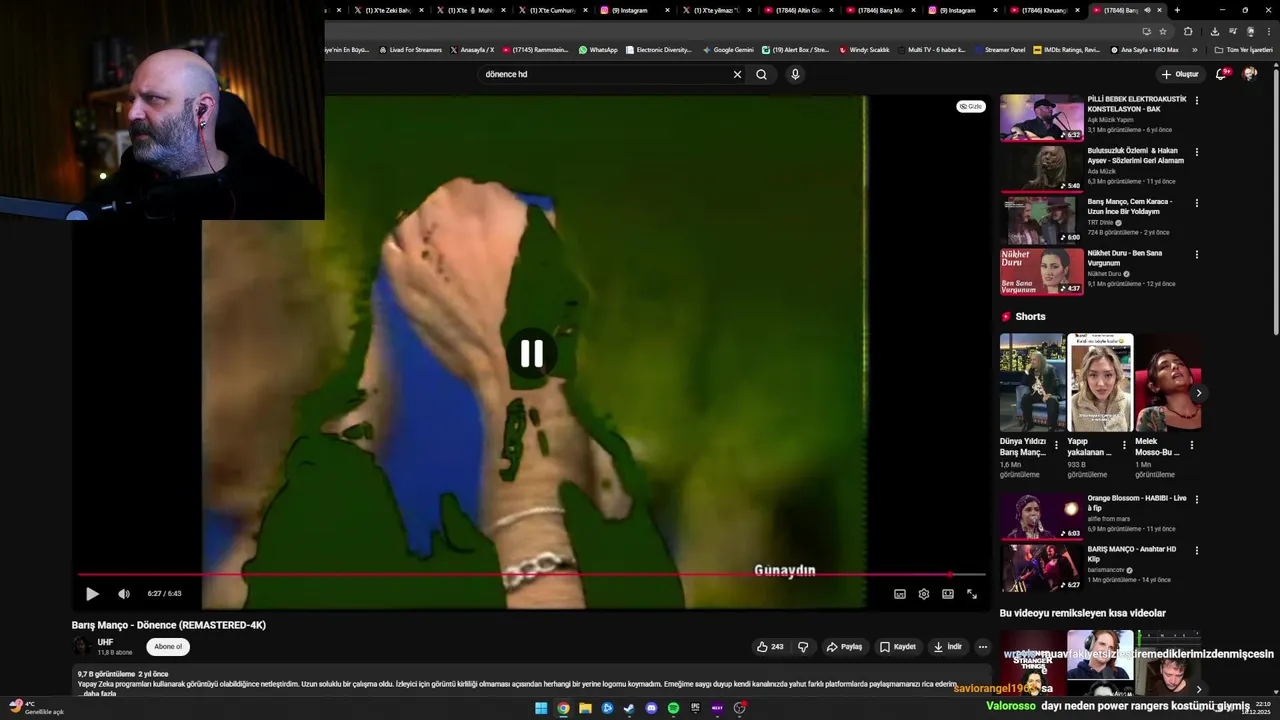The image size is (1280, 720).
Task: Open a new browser tab with the plus
Action: click(1177, 10)
